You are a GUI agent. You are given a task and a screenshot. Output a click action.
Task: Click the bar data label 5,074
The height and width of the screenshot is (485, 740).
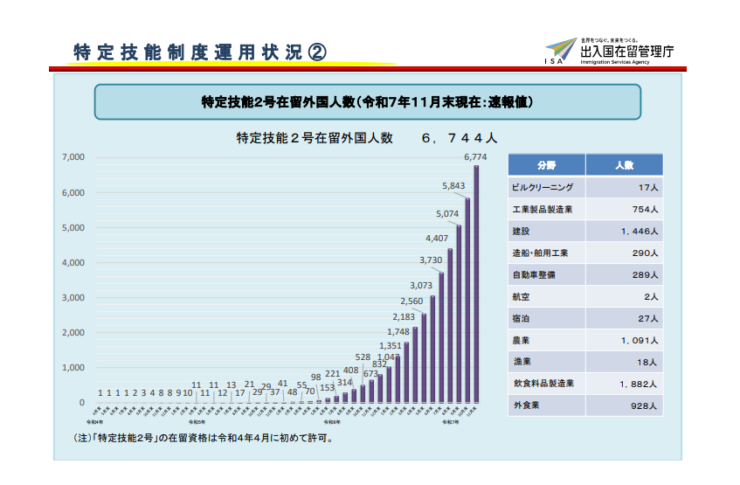(x=447, y=214)
